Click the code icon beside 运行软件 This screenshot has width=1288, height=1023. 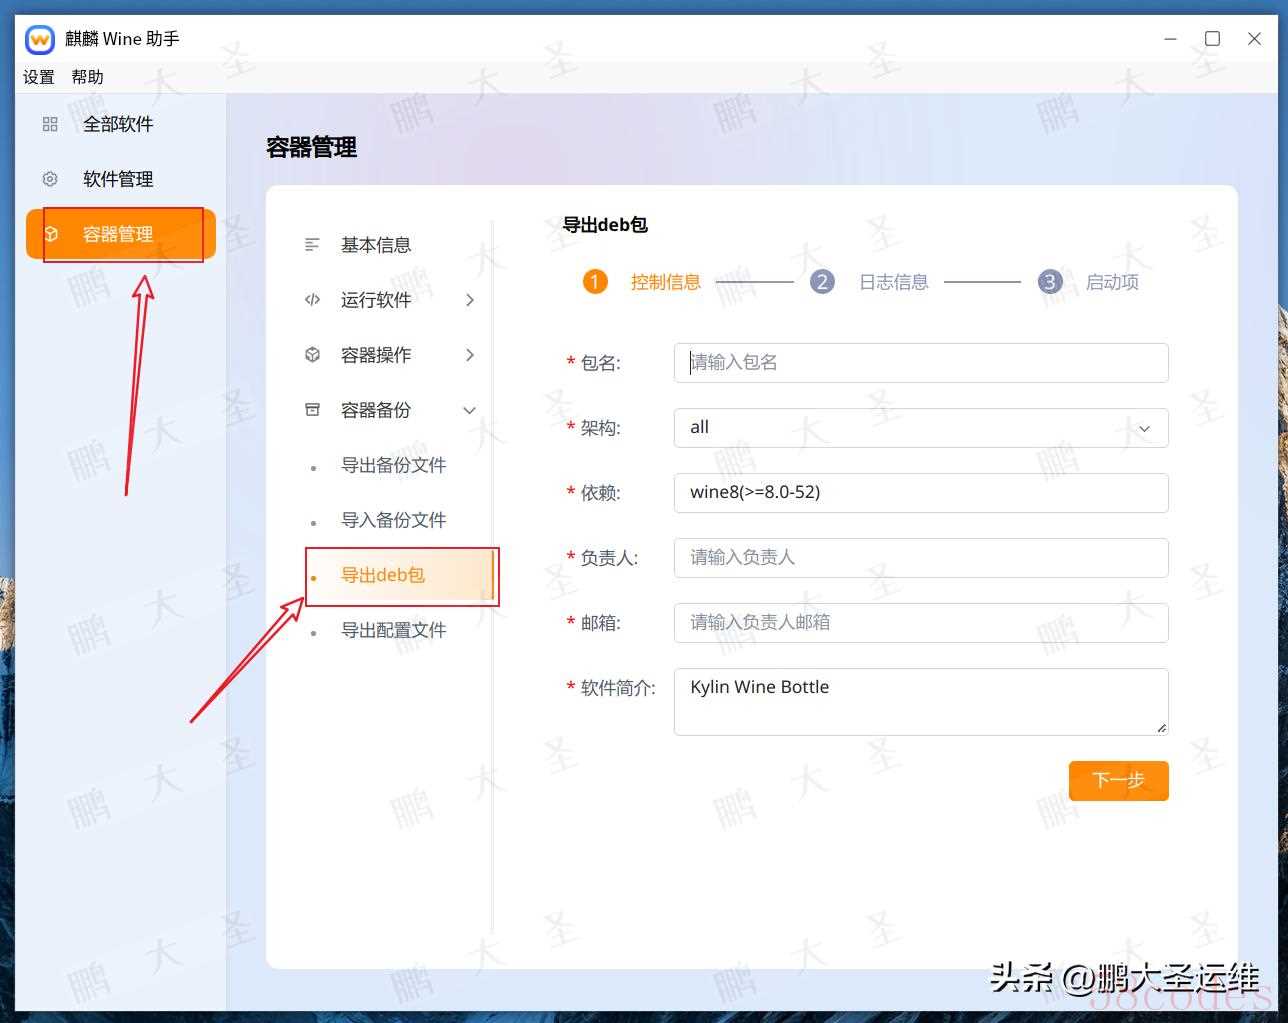pos(312,300)
